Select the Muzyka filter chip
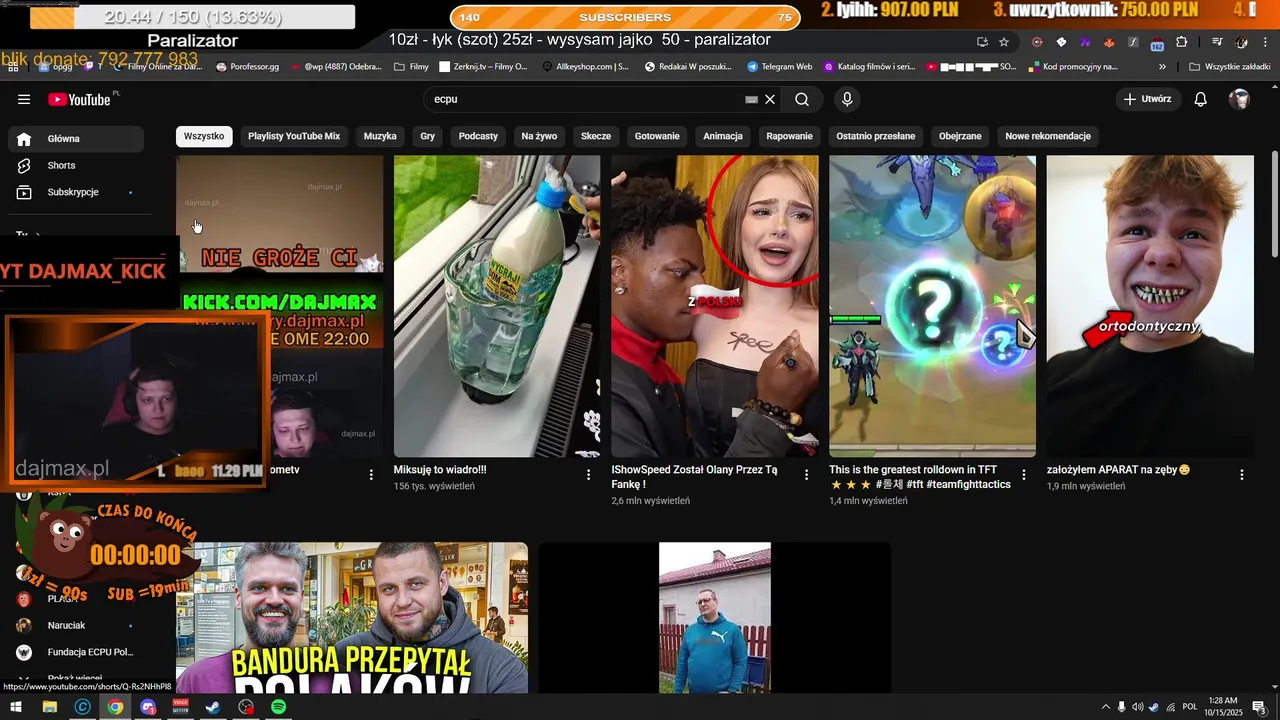This screenshot has width=1280, height=720. point(380,136)
